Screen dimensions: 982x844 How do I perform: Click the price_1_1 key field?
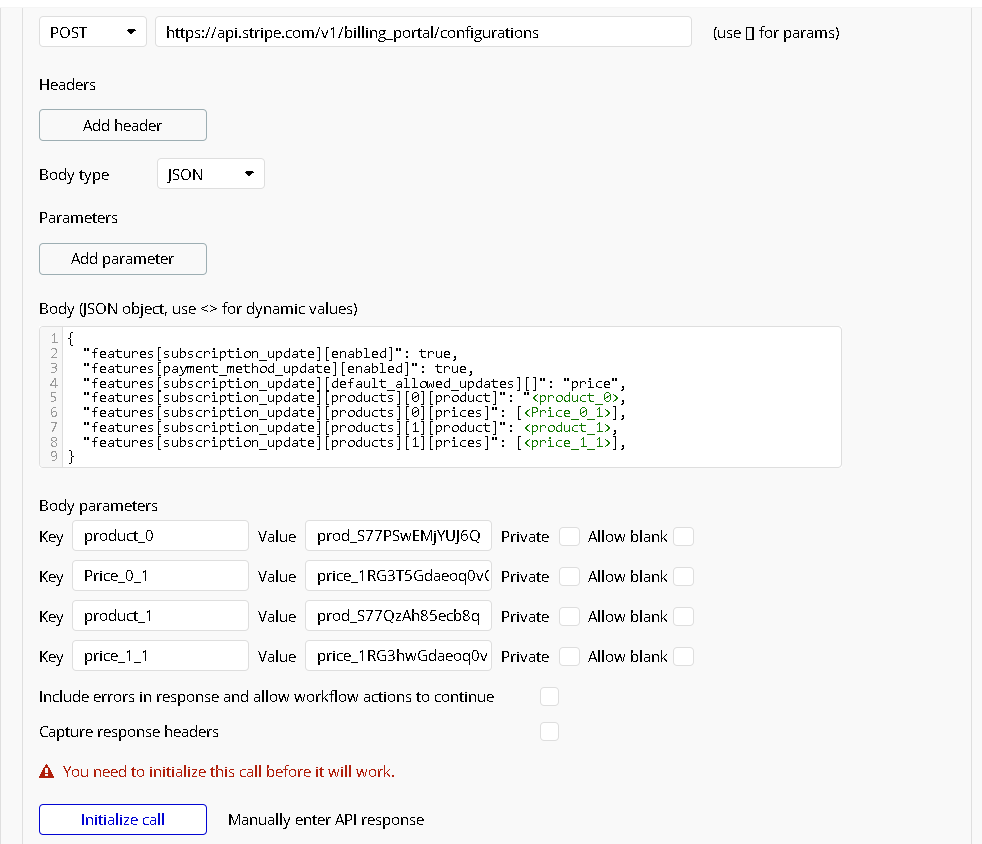click(160, 656)
